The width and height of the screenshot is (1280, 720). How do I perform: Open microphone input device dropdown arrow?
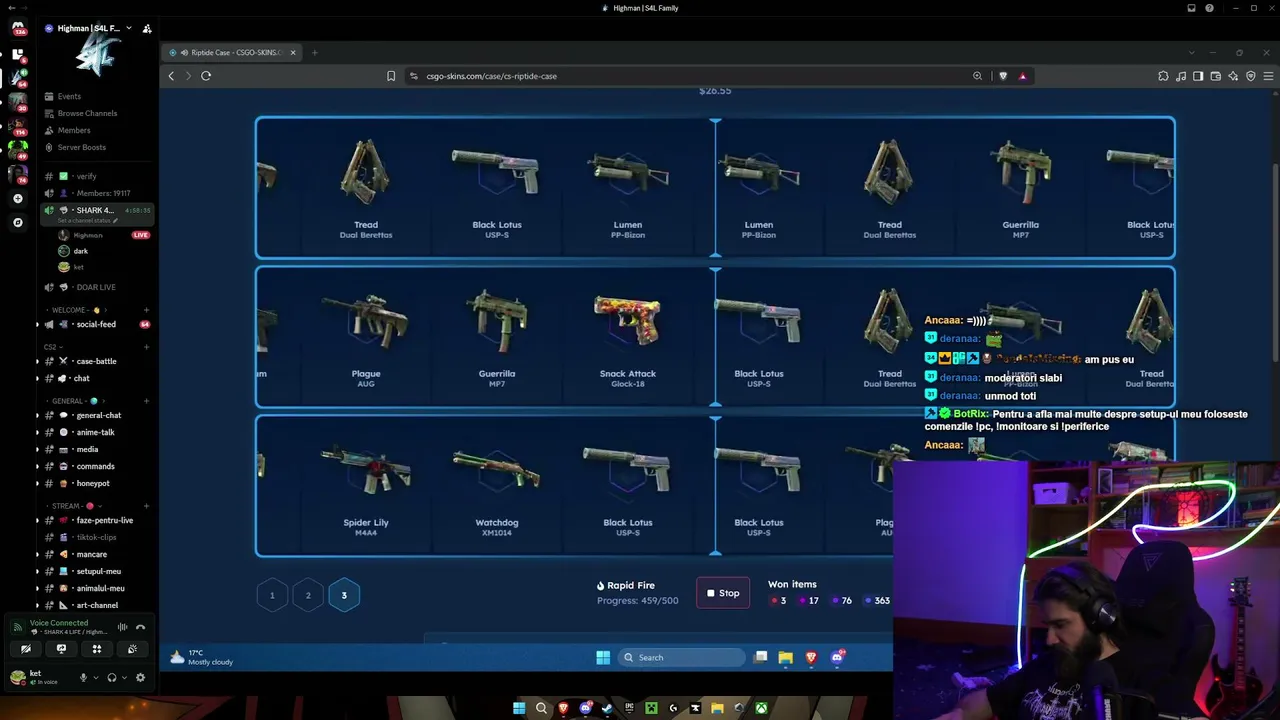pos(97,677)
